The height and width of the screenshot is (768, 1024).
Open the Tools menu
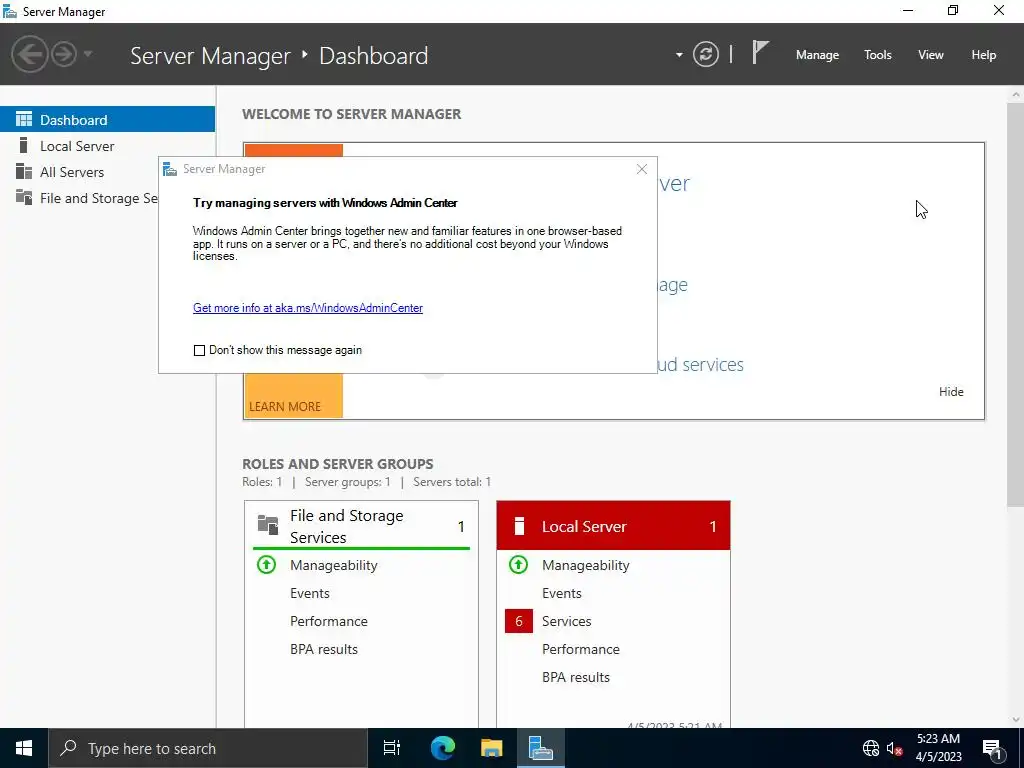coord(878,55)
